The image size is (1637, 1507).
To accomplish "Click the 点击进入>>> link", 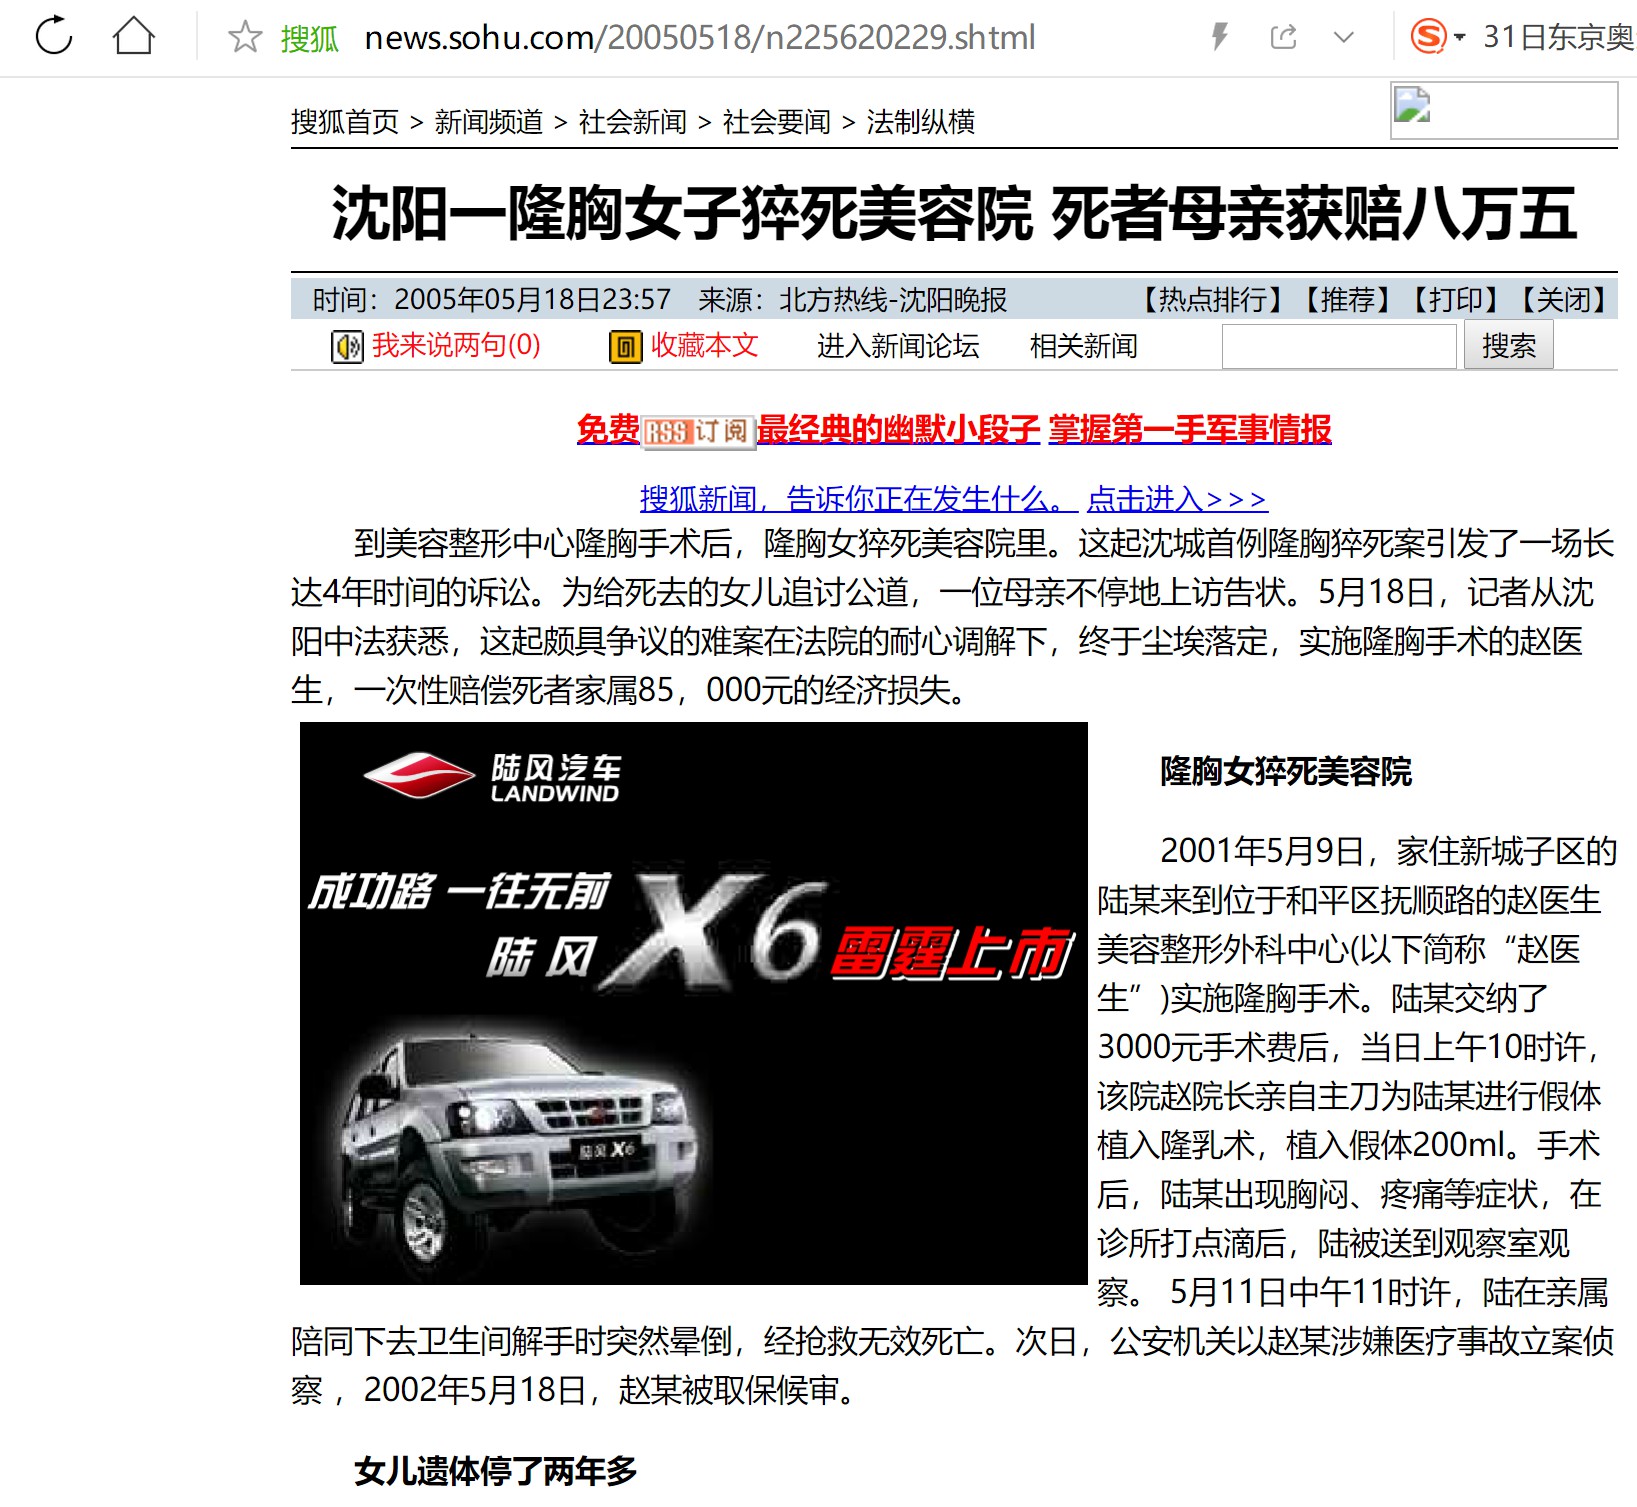I will click(x=1177, y=498).
